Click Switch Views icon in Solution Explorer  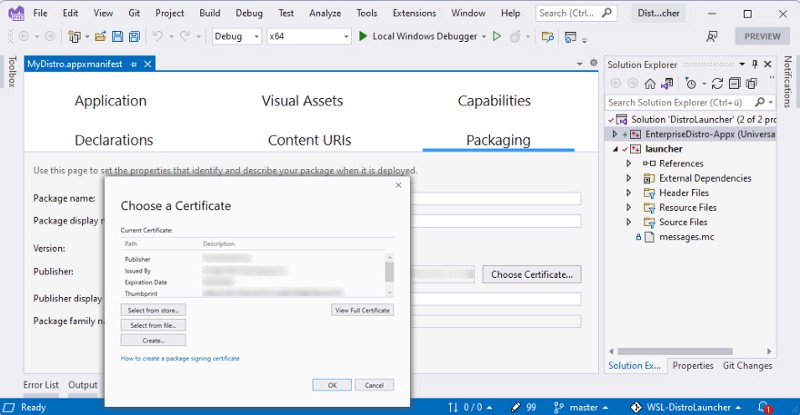click(667, 83)
